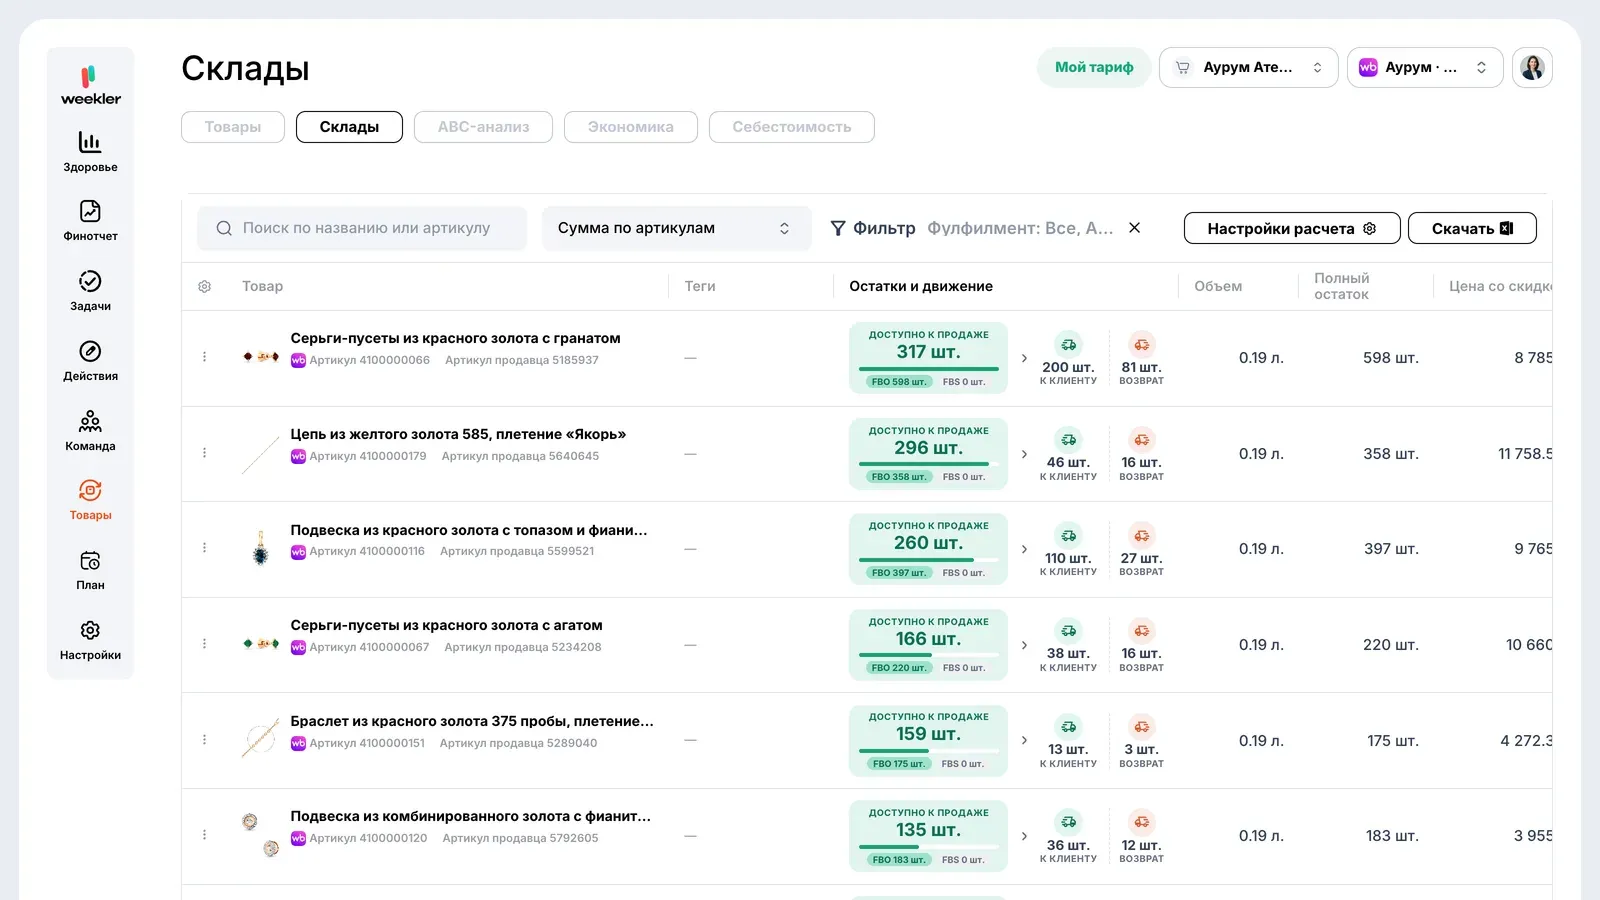1600x900 pixels.
Task: Switch to the Себестоимость tab
Action: click(792, 127)
